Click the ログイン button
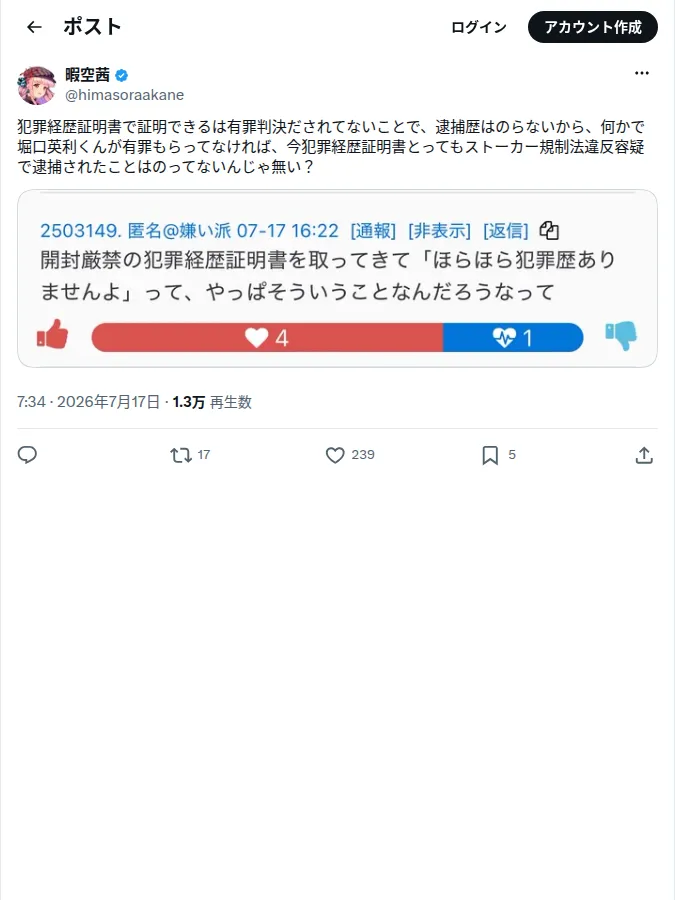The image size is (675, 900). [479, 27]
